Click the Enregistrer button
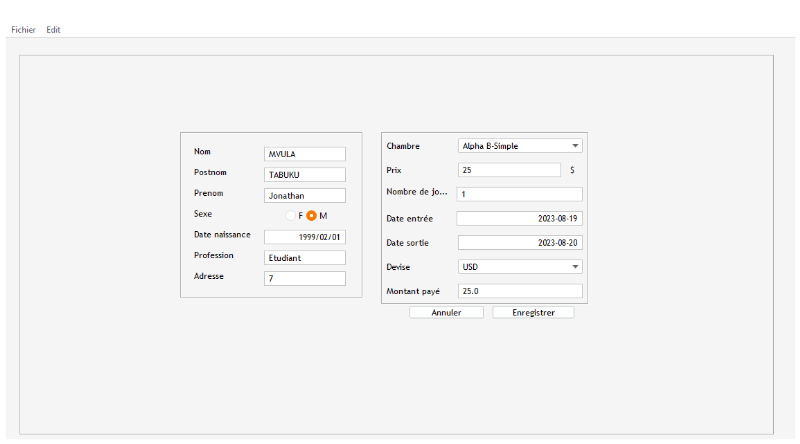Screen dimensions: 800x444 (533, 313)
